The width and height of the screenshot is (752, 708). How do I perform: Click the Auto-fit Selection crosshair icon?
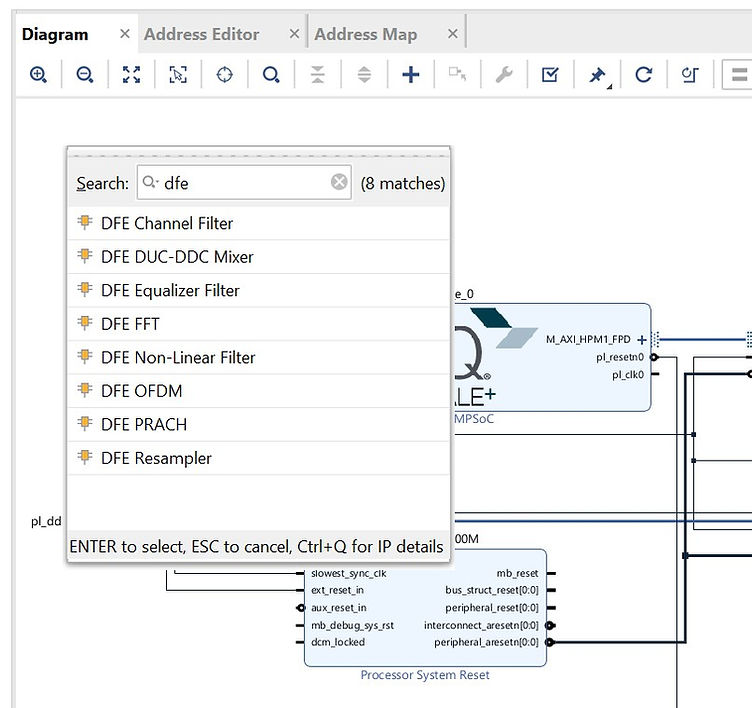coord(224,75)
